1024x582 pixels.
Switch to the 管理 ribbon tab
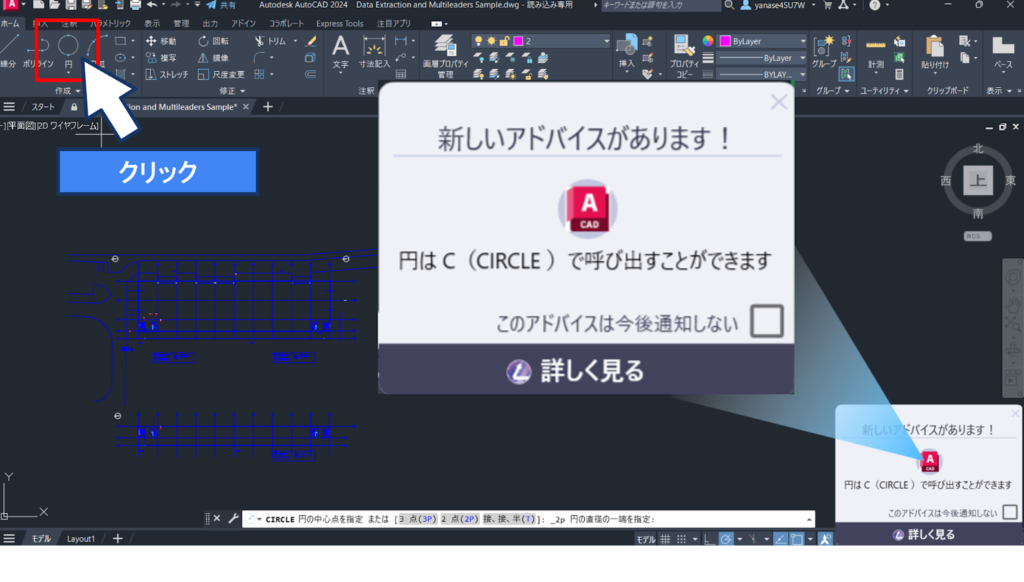[181, 24]
